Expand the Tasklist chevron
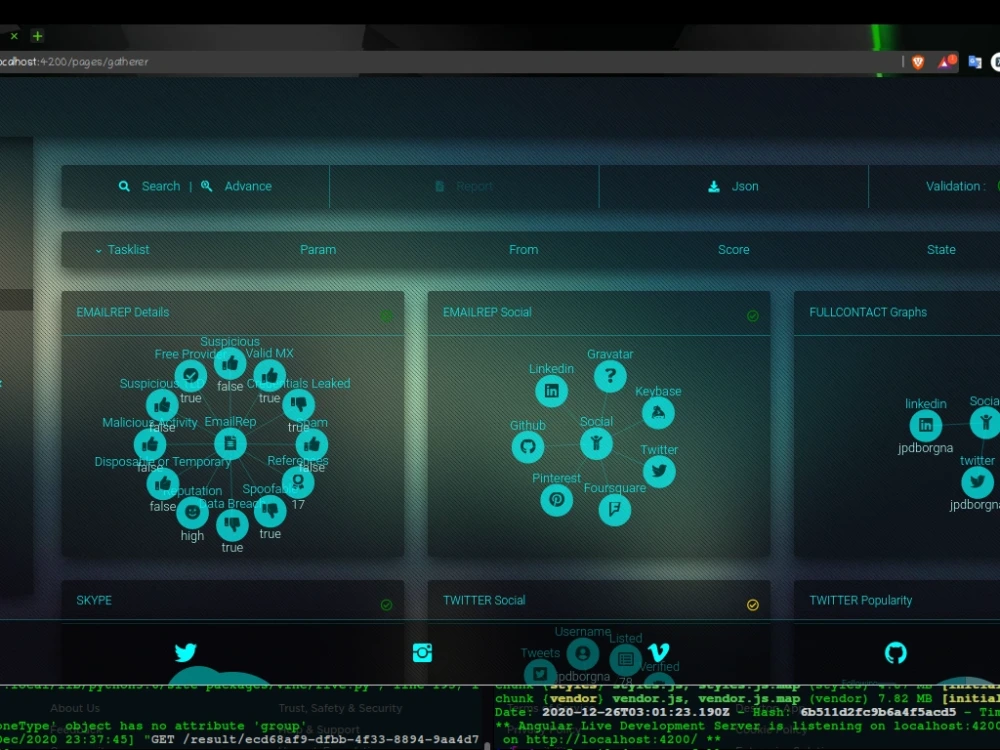1000x750 pixels. [98, 251]
